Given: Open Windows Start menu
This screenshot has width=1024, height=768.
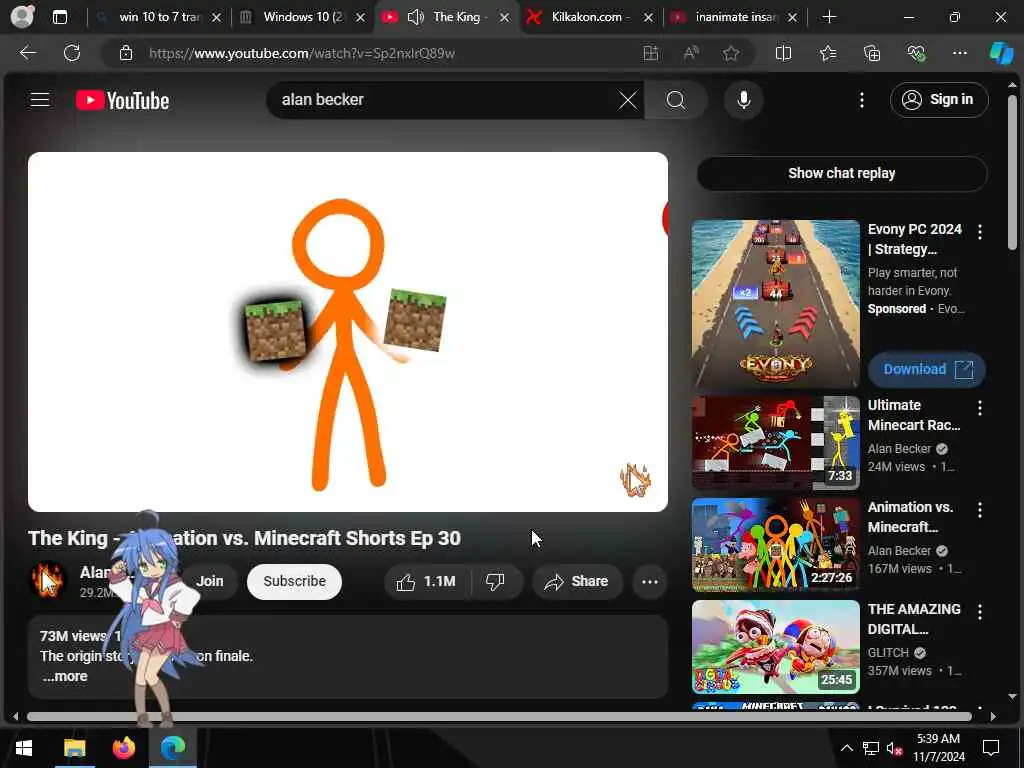Looking at the screenshot, I should point(24,748).
